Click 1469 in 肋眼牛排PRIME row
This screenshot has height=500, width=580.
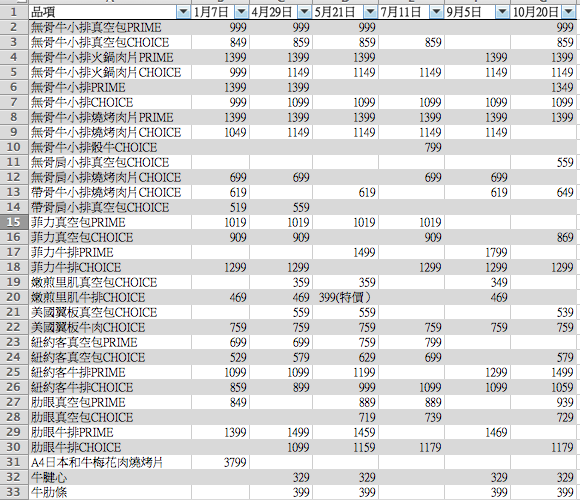coord(478,432)
